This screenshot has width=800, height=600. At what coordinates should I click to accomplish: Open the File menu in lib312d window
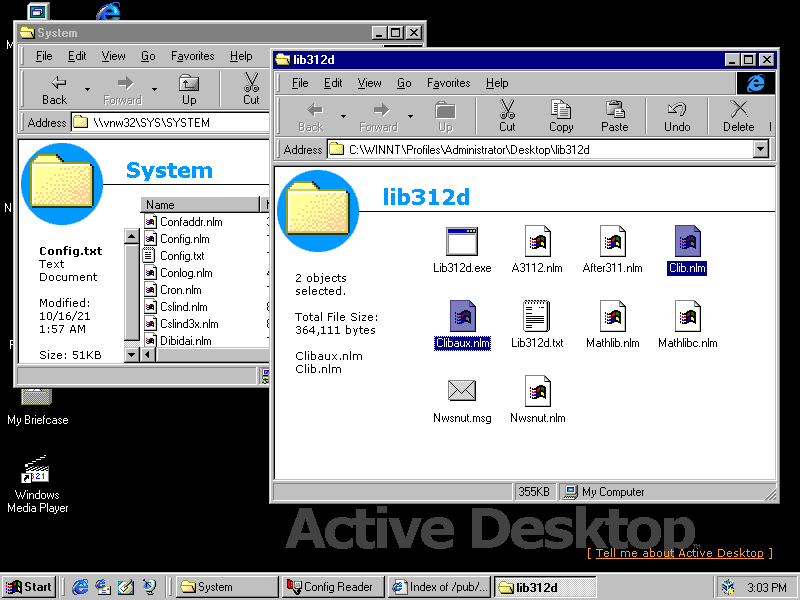300,83
